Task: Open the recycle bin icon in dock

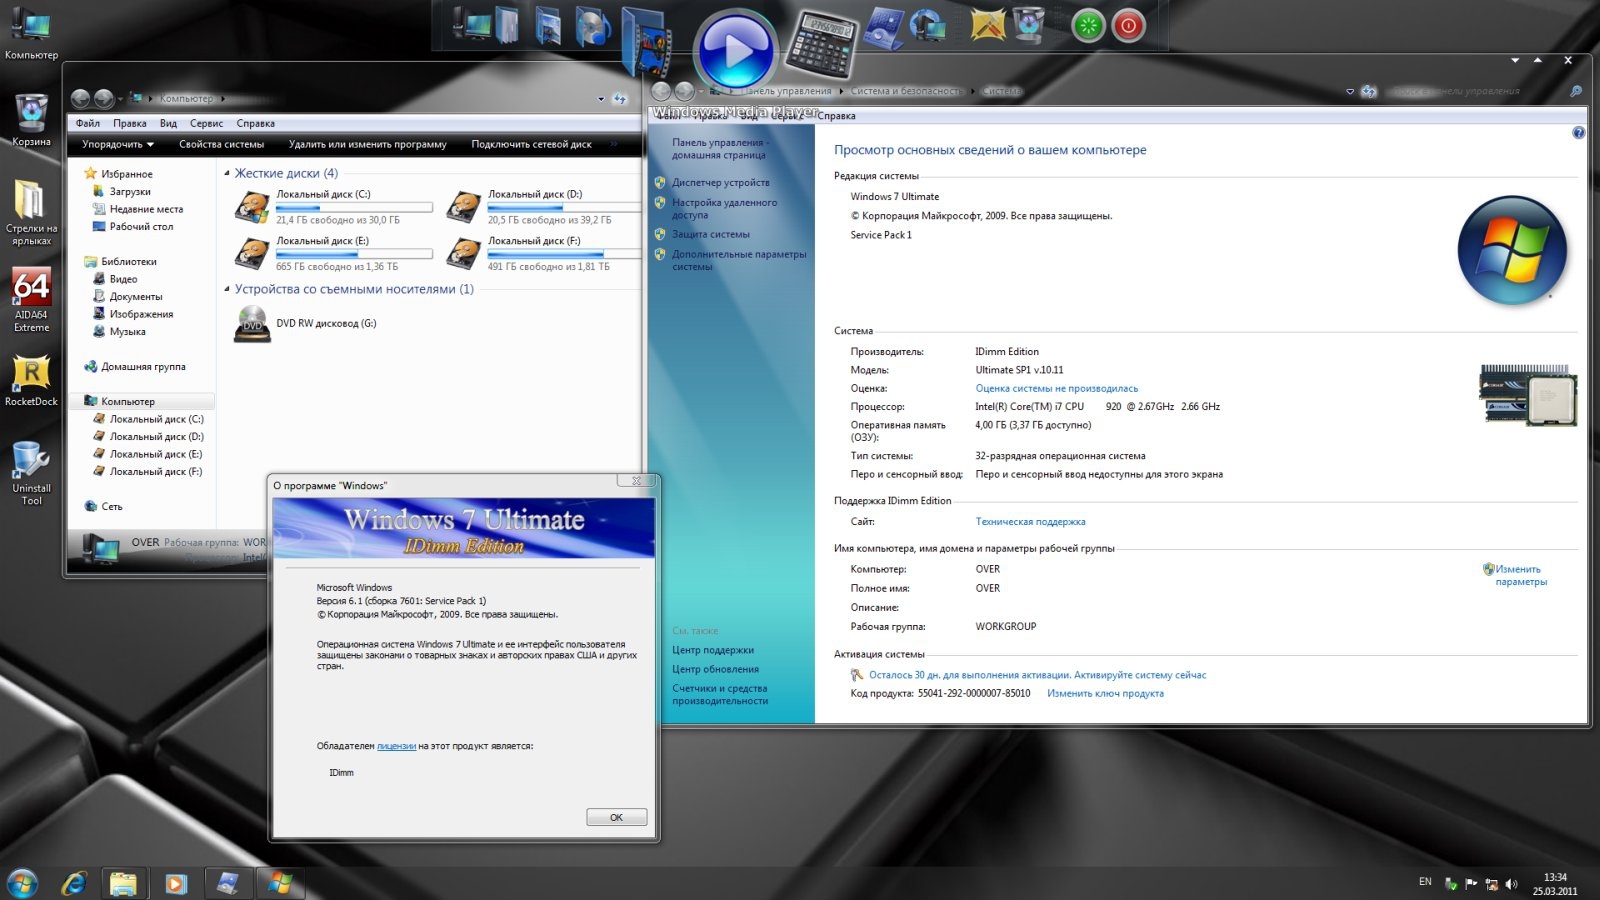Action: (1029, 24)
